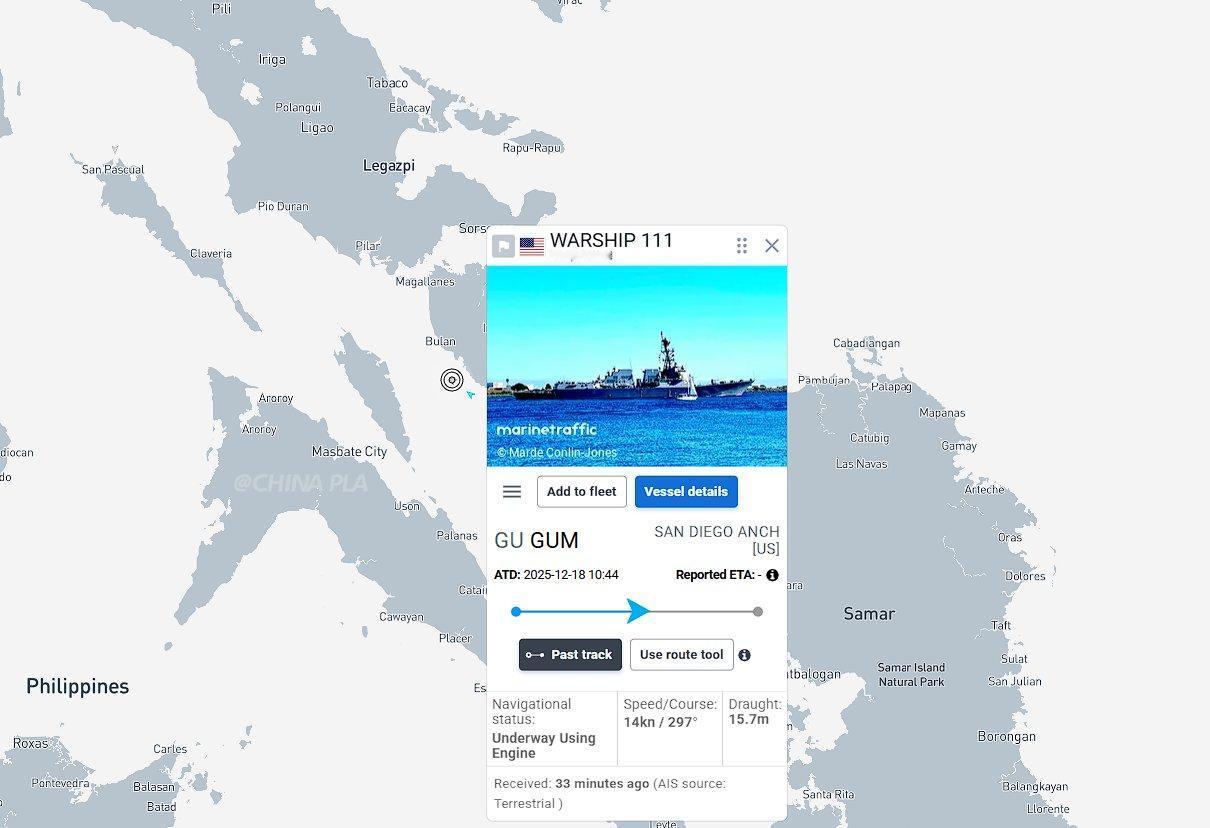The width and height of the screenshot is (1210, 828).
Task: Click the United States flag icon
Action: pyautogui.click(x=532, y=246)
